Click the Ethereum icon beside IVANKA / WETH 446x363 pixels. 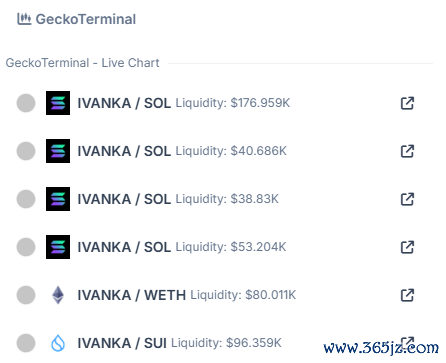pos(58,295)
